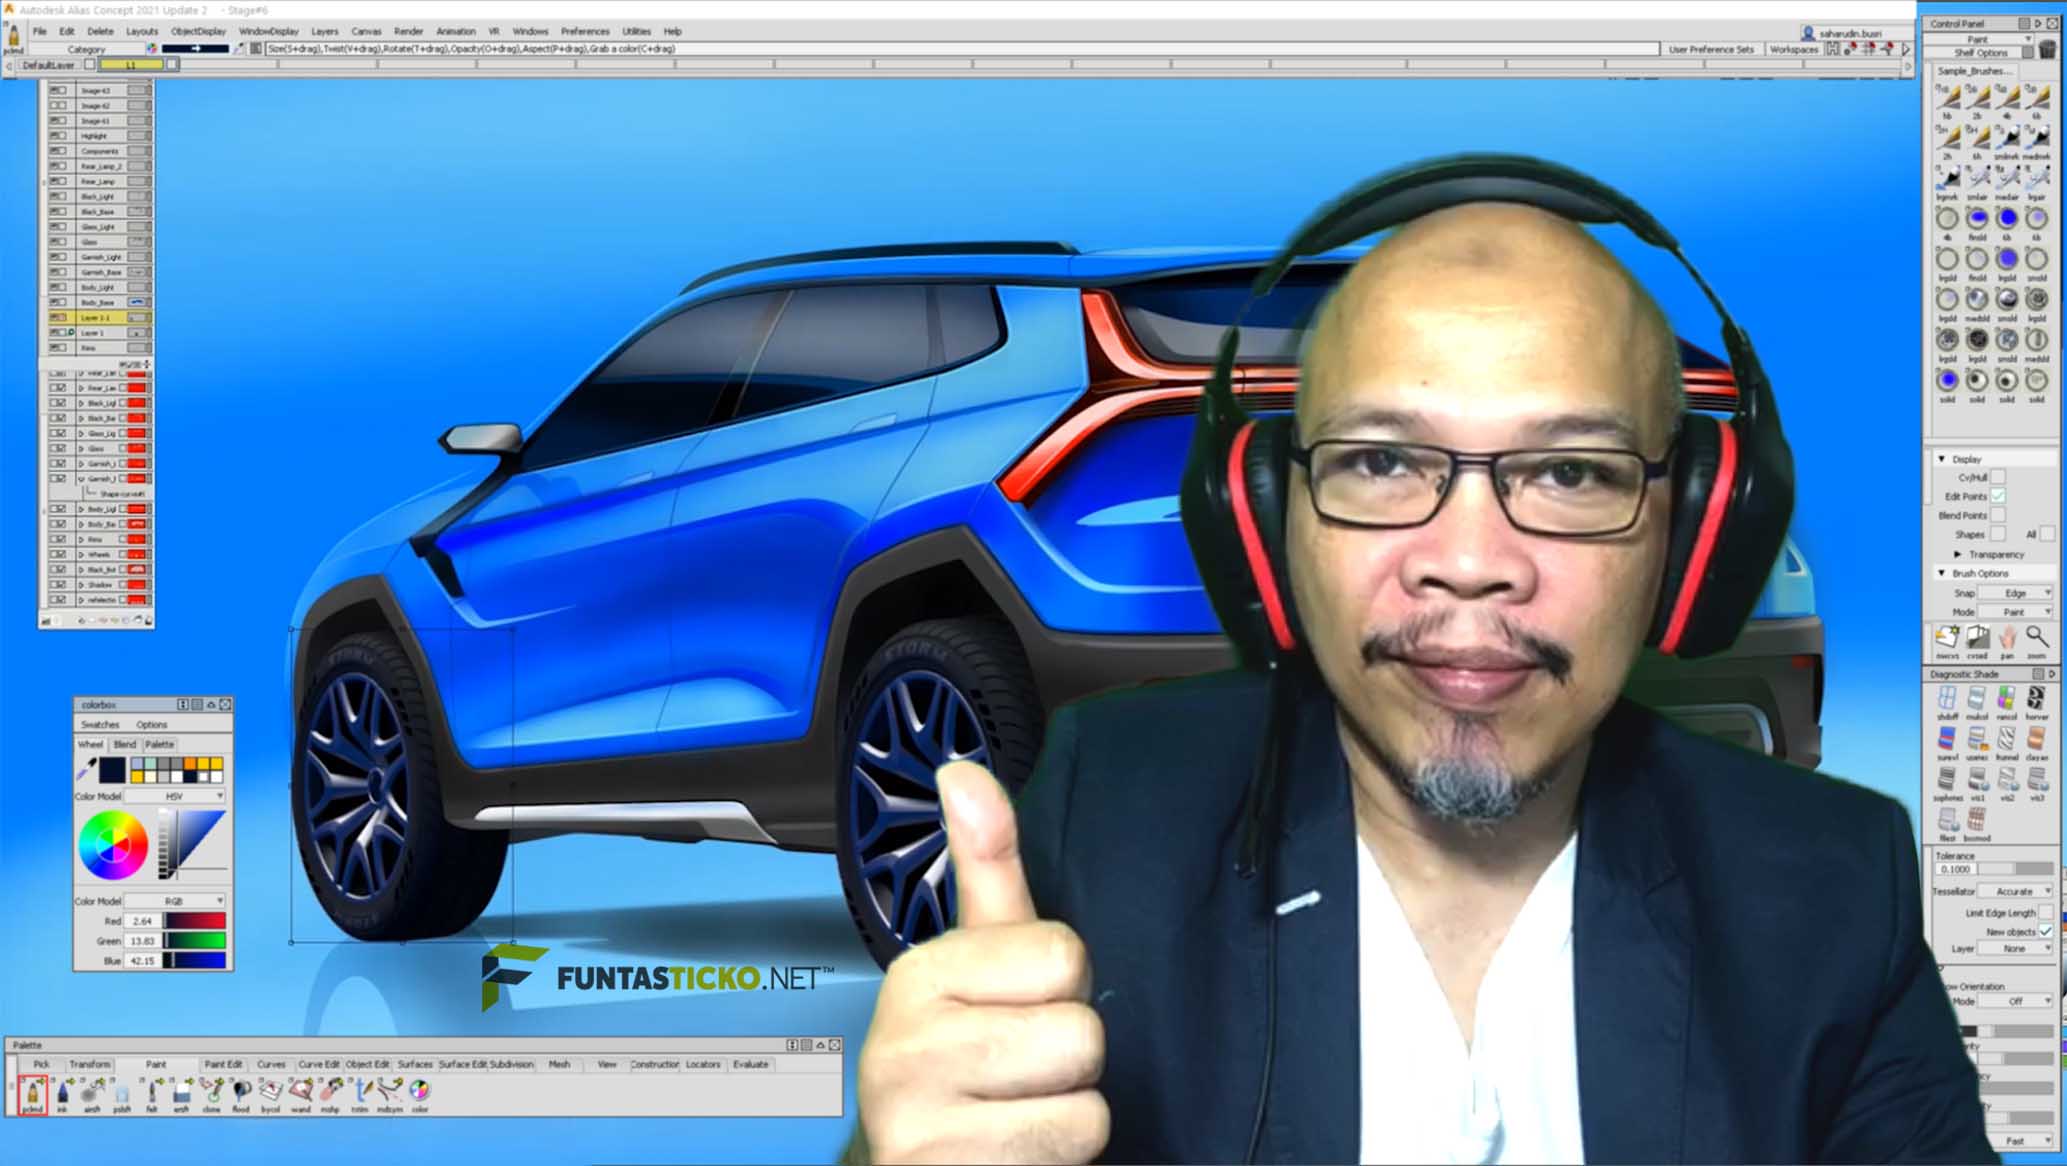The image size is (2067, 1166).
Task: Open the Canvas menu
Action: click(366, 31)
